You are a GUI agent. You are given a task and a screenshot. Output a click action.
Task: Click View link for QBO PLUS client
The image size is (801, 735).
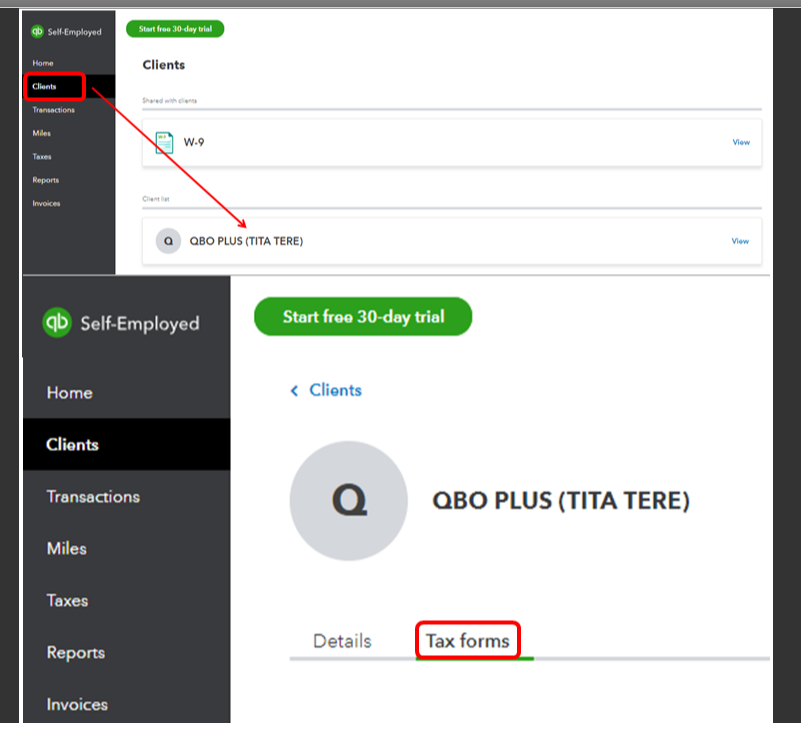tap(740, 241)
